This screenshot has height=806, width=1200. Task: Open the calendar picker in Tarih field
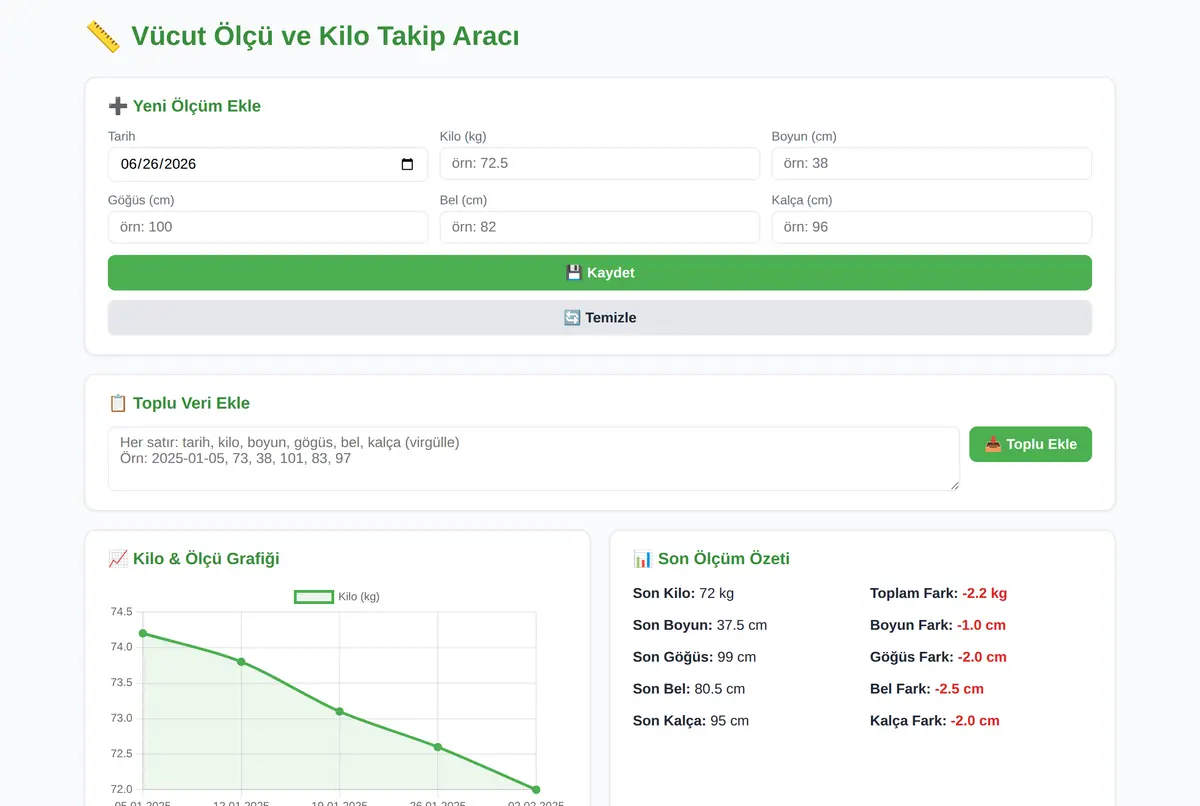407,164
